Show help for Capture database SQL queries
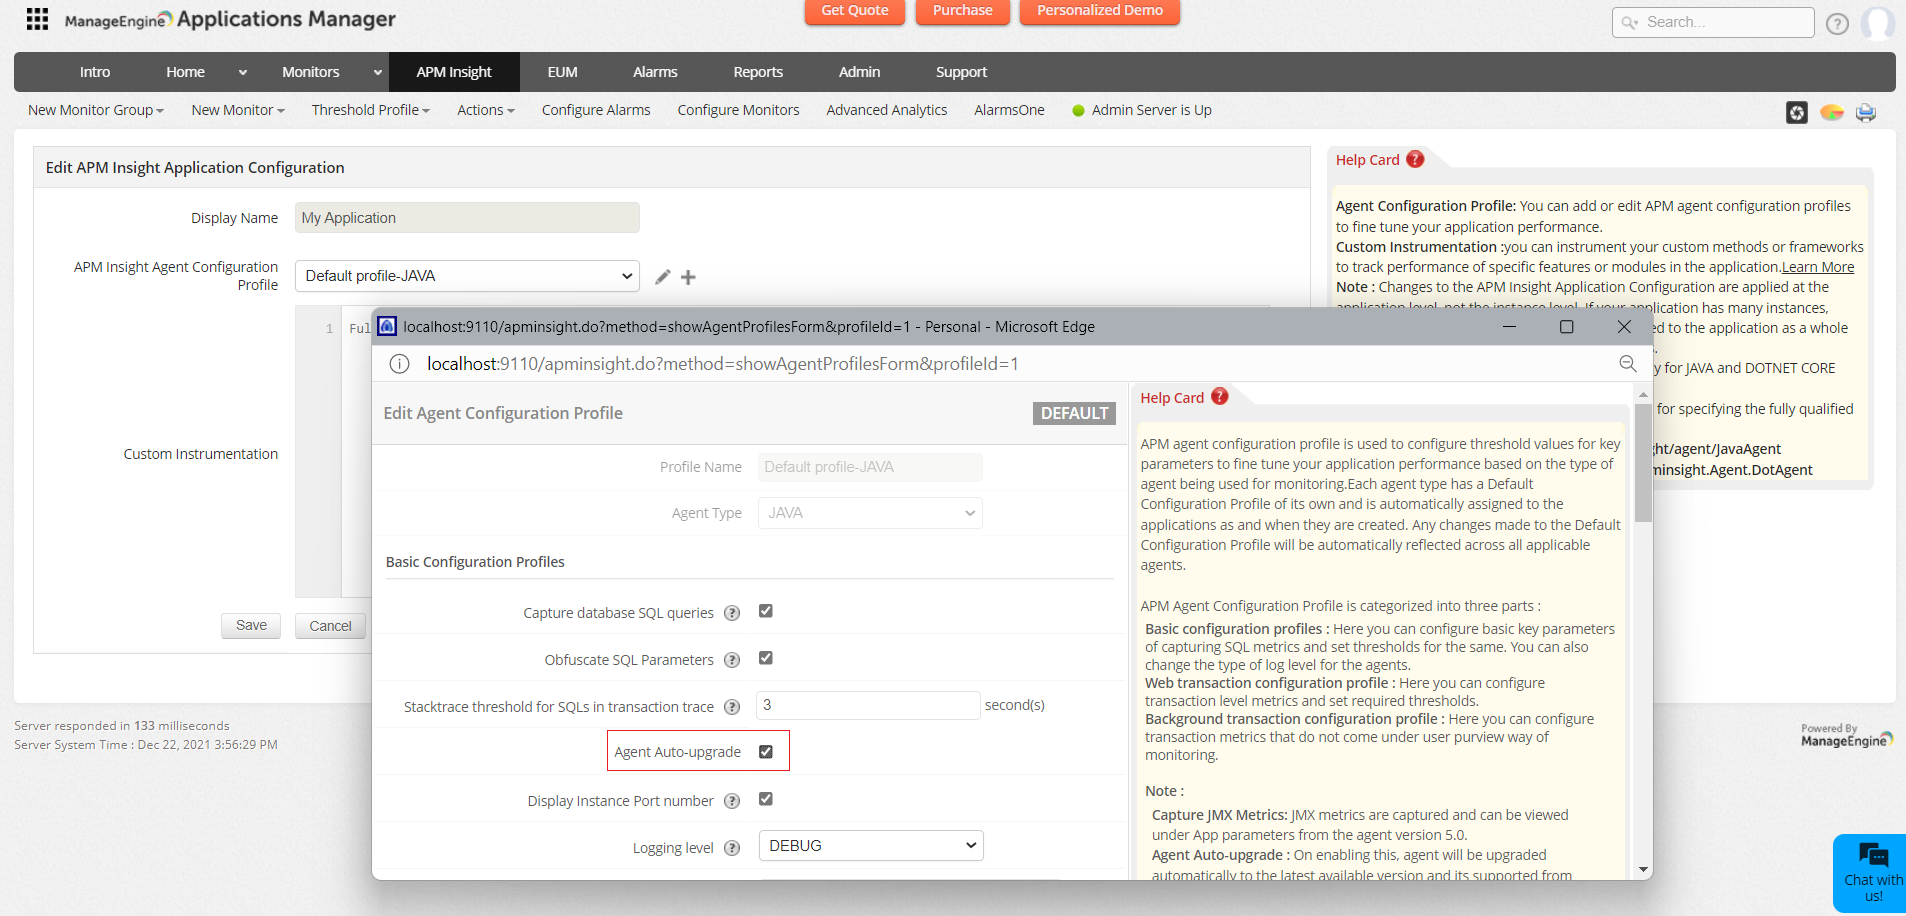 (x=732, y=613)
